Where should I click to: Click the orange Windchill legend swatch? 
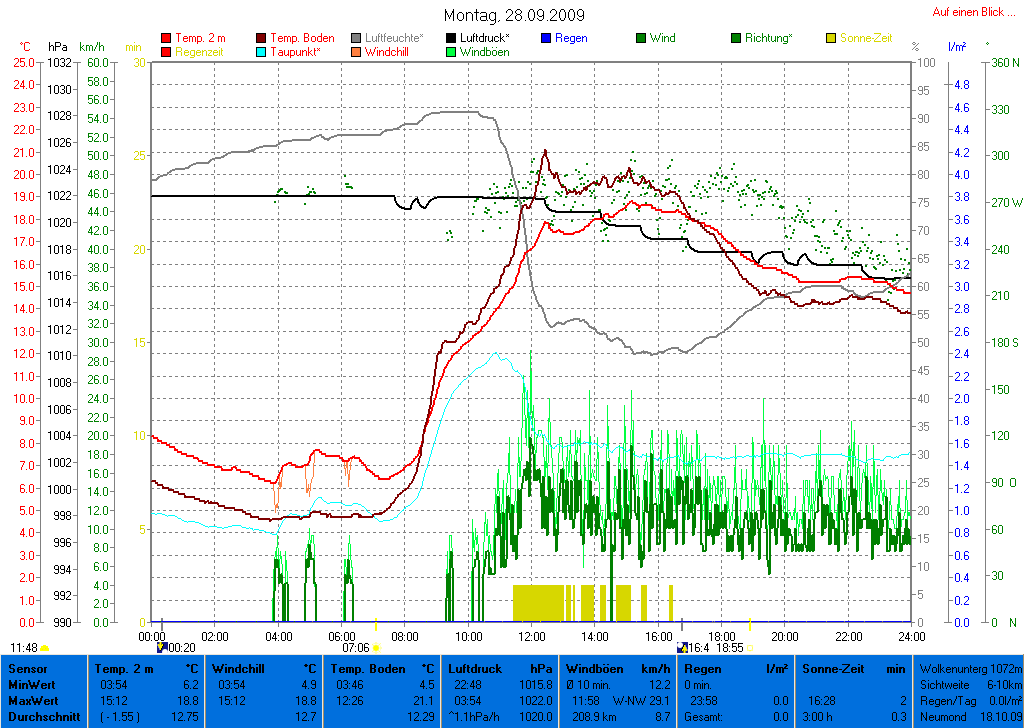point(356,52)
